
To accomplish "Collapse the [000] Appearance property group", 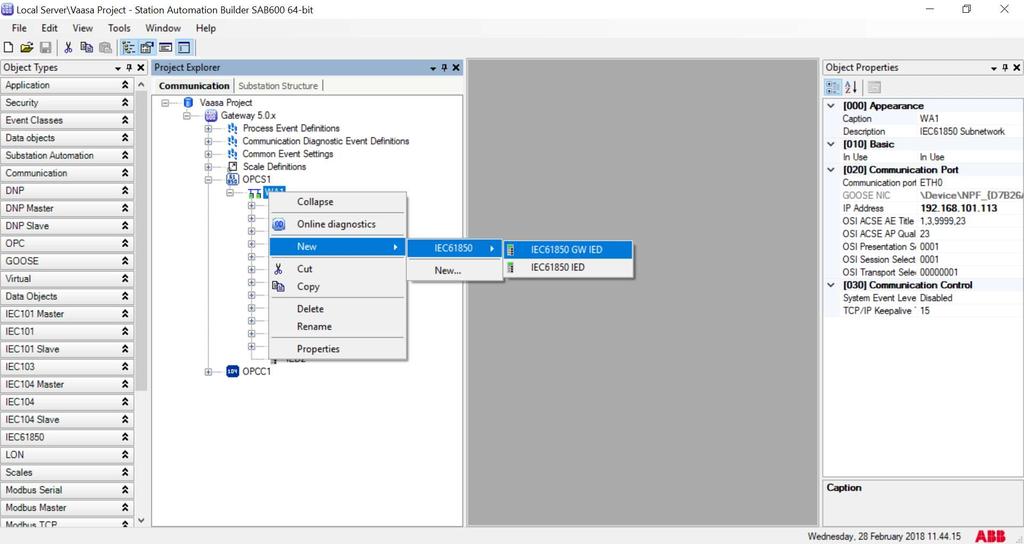I will [x=831, y=106].
